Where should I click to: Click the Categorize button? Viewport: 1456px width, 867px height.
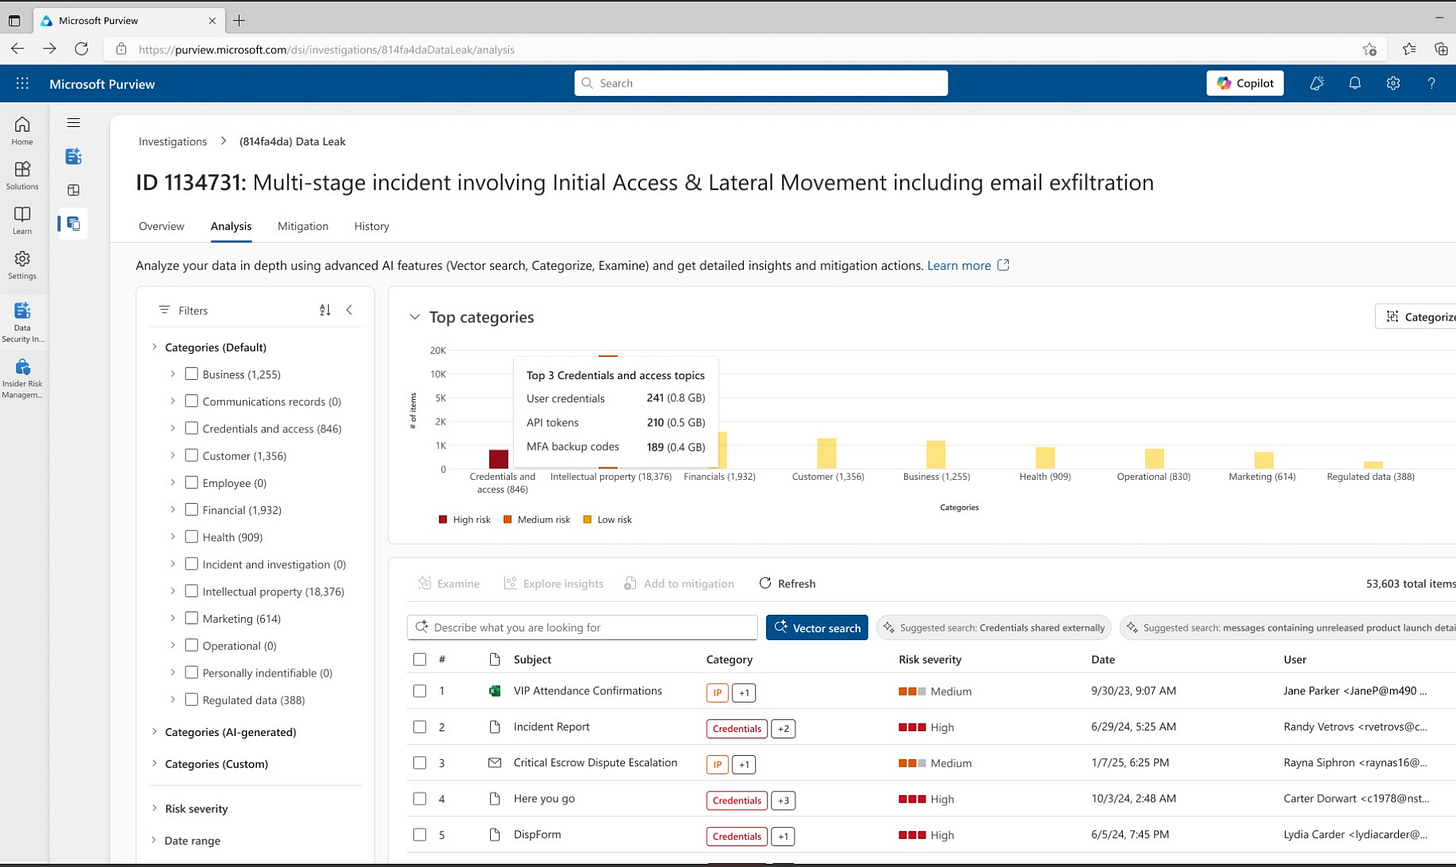tap(1417, 317)
